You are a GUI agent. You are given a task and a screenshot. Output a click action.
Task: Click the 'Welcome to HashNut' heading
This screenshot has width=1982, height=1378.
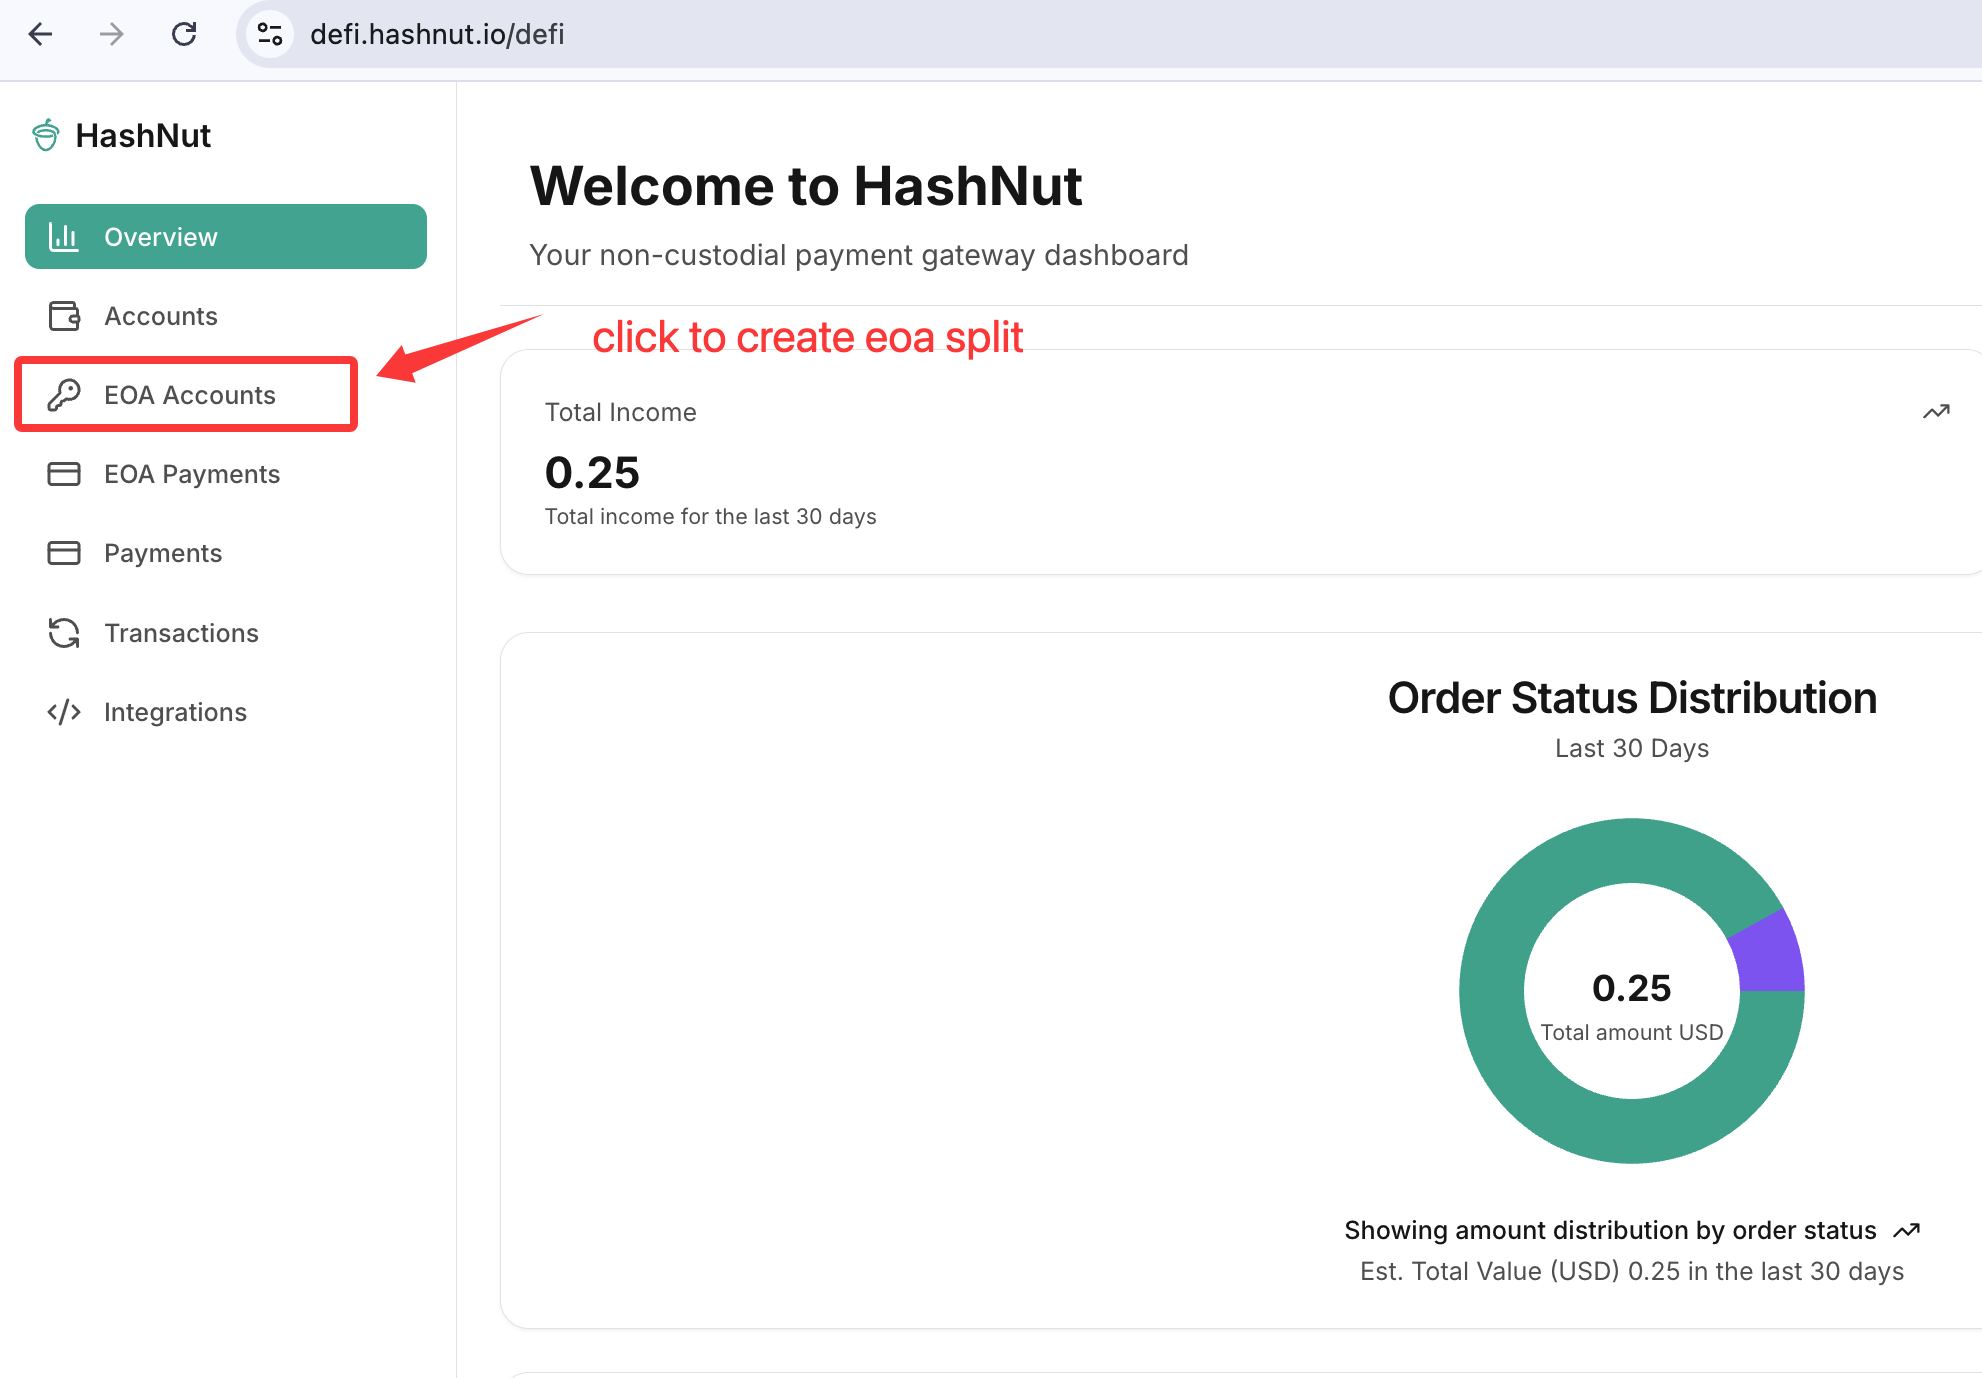point(806,186)
